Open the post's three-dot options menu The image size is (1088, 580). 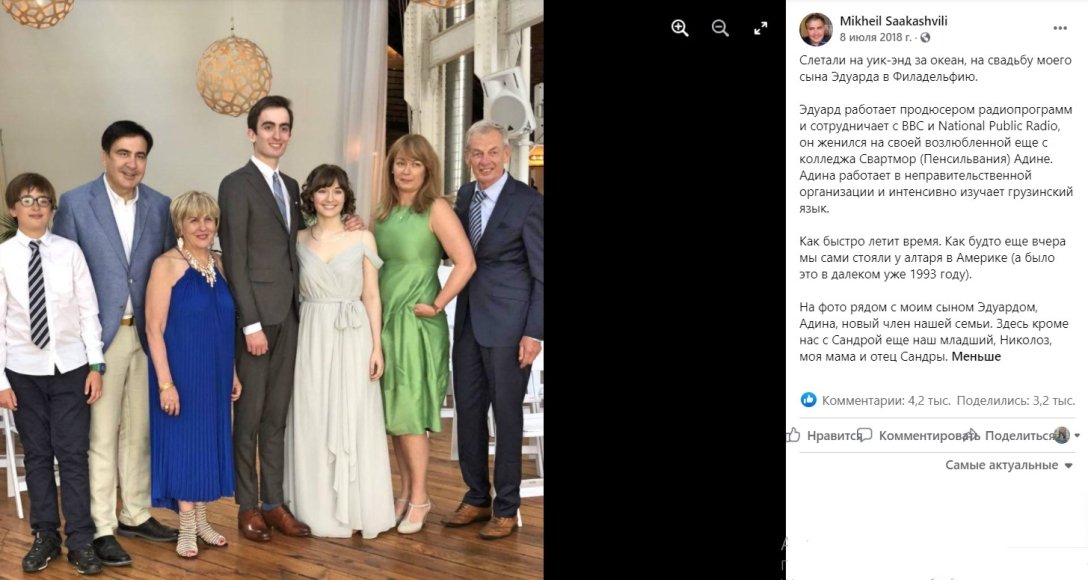(1060, 28)
